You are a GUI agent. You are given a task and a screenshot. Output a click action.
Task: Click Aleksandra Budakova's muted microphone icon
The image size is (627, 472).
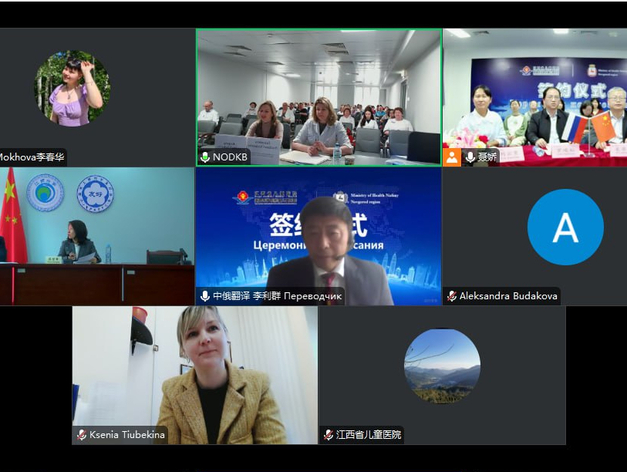452,296
